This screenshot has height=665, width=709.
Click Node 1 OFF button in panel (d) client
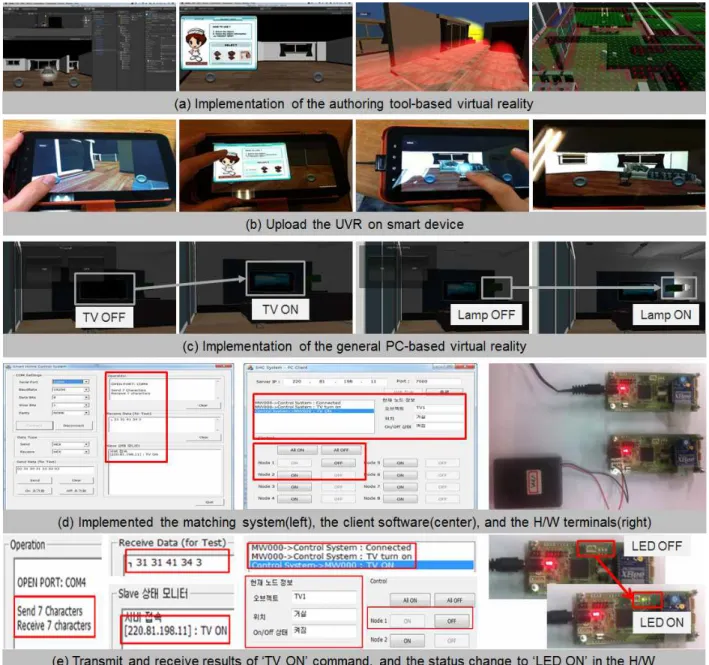click(x=338, y=463)
